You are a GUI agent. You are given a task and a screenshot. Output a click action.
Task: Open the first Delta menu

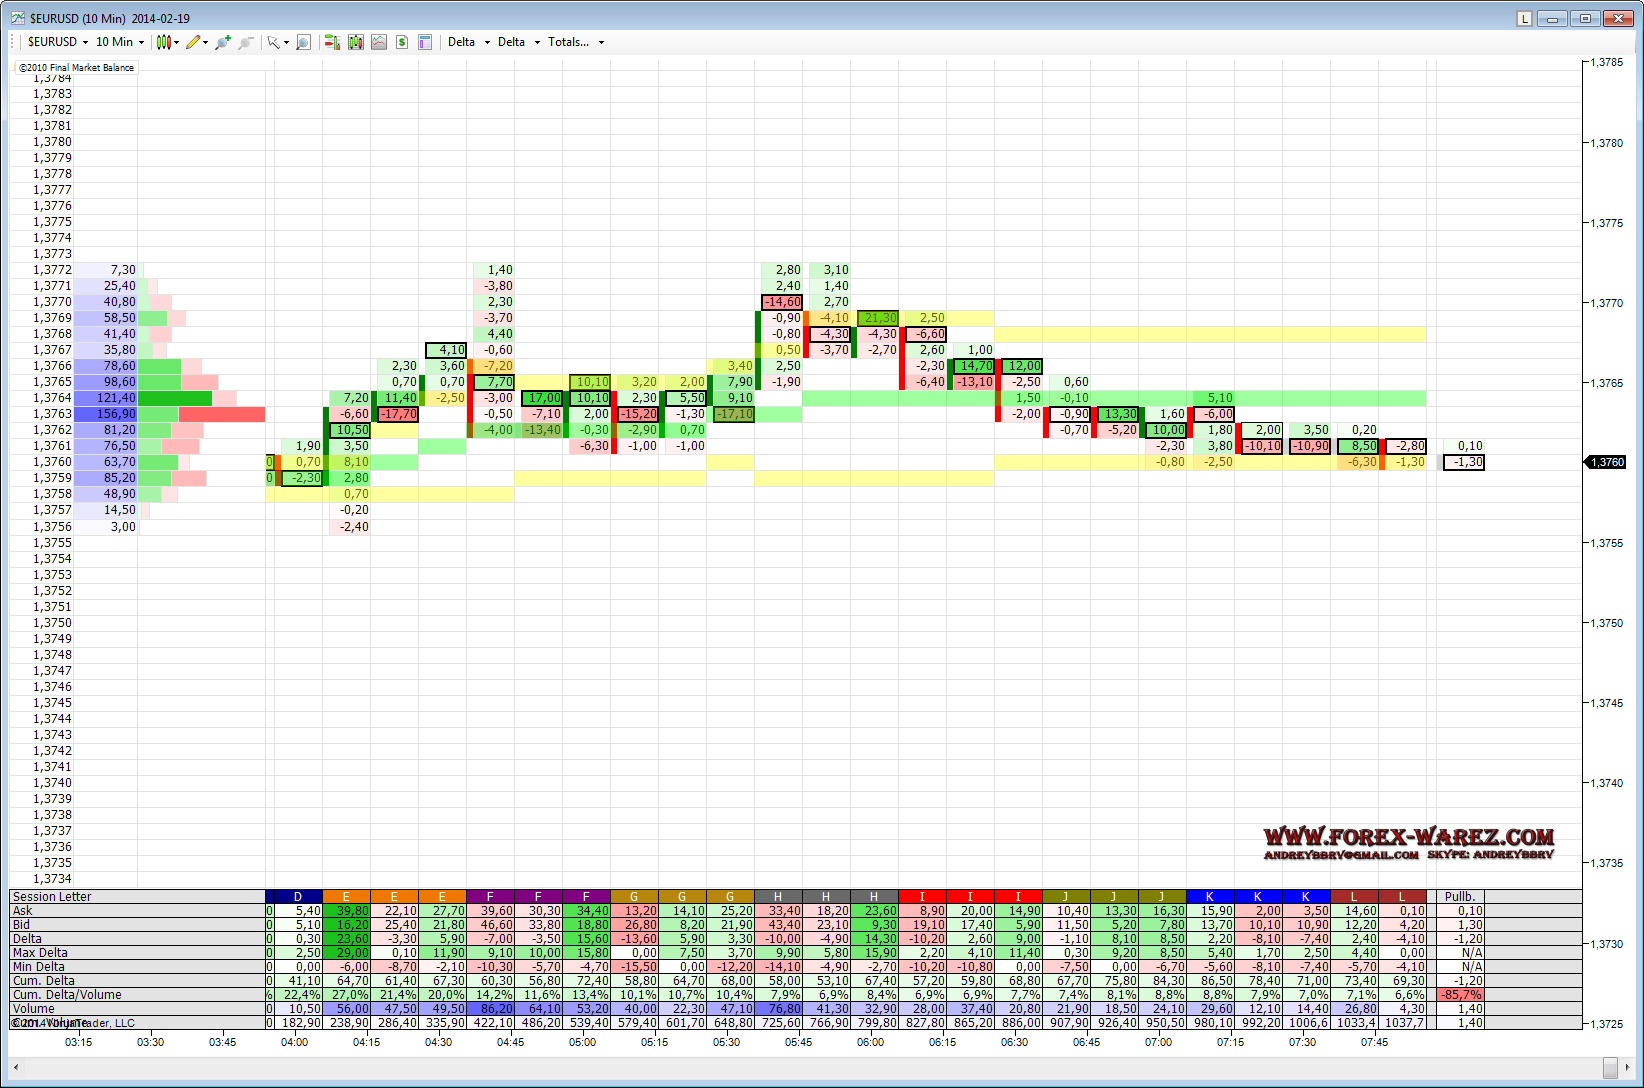coord(469,42)
